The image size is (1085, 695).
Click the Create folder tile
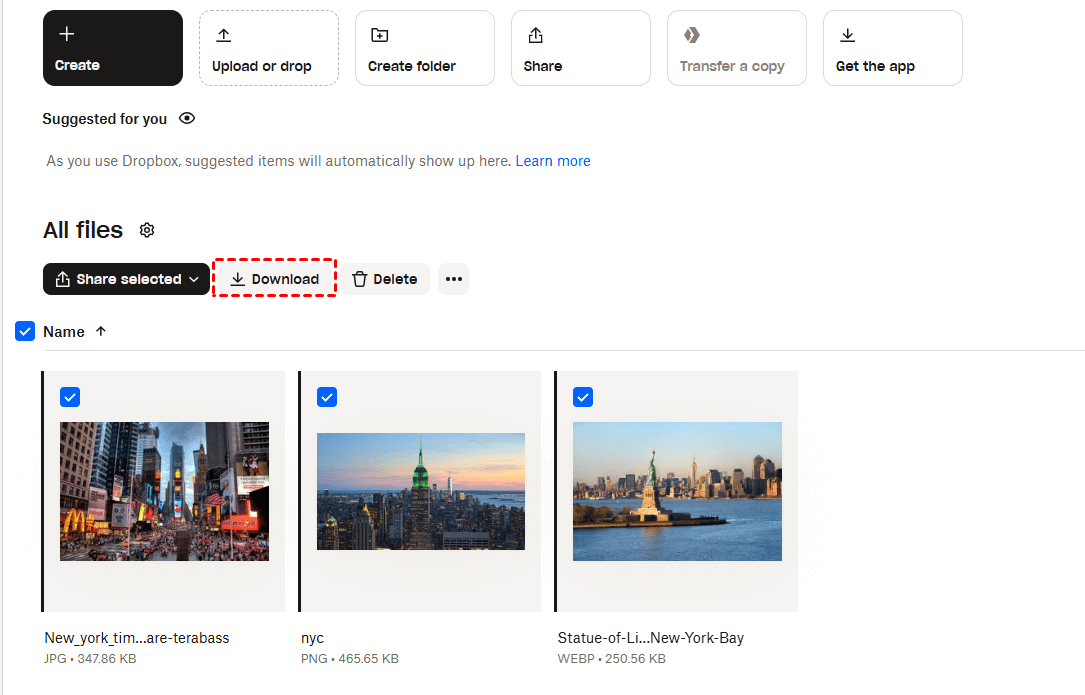(424, 48)
